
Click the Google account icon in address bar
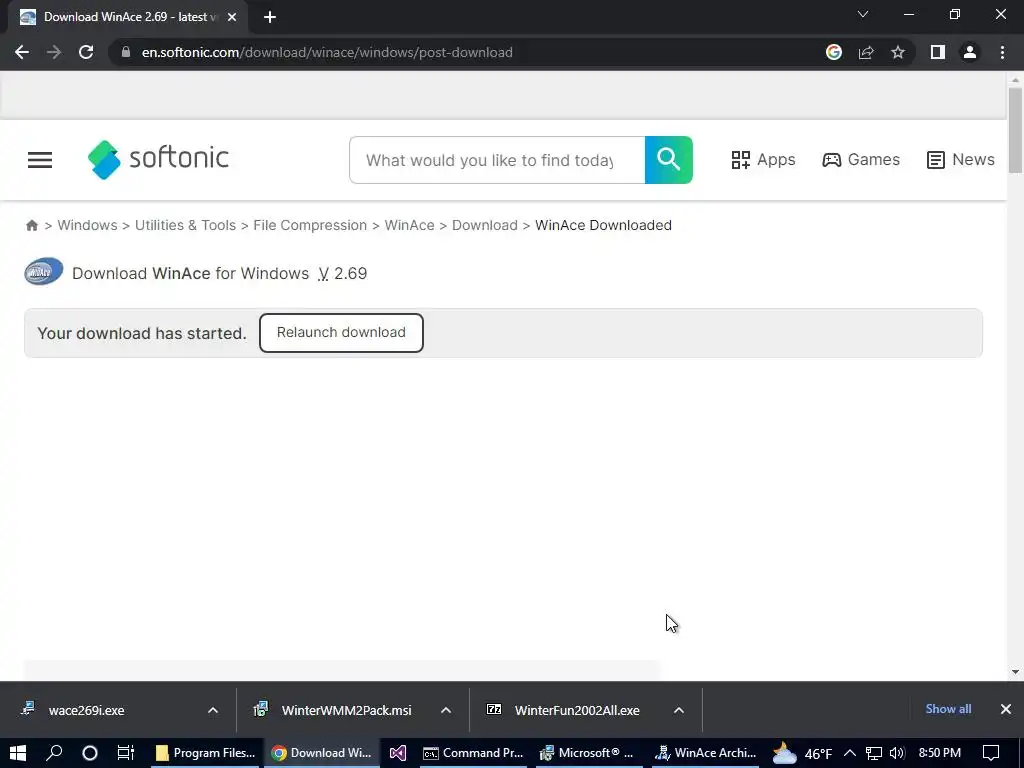834,52
